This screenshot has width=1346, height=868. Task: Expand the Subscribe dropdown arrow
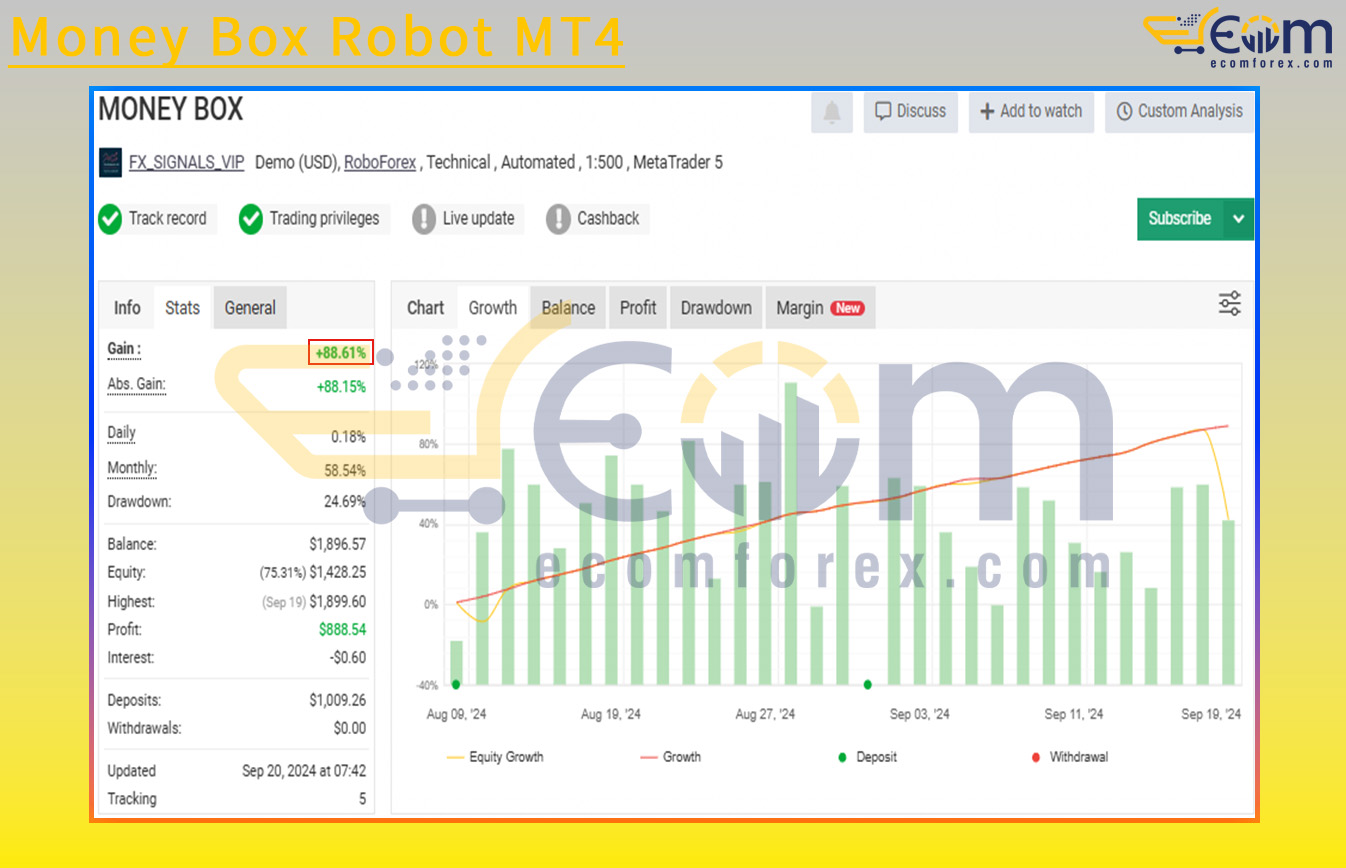click(x=1239, y=219)
